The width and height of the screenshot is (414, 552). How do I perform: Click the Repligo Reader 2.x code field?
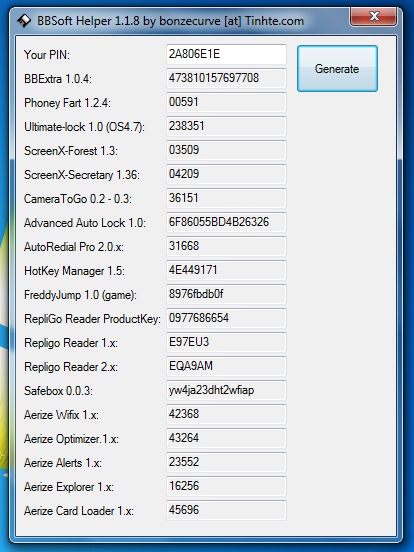click(x=226, y=366)
